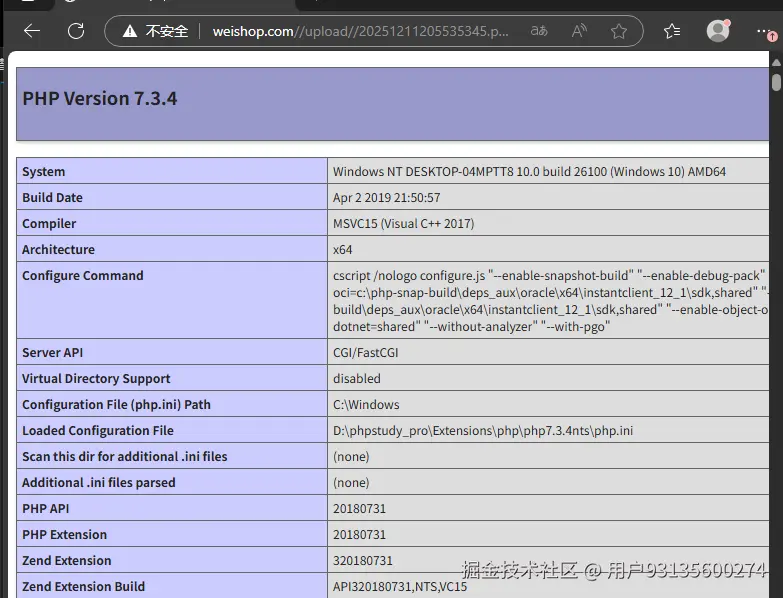The height and width of the screenshot is (598, 783).
Task: Click the weishop.com URL address field
Action: pyautogui.click(x=361, y=31)
